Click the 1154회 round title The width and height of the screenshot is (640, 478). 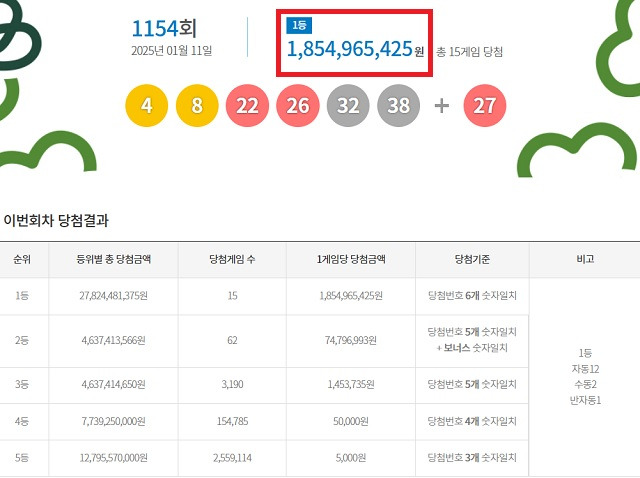pyautogui.click(x=164, y=29)
